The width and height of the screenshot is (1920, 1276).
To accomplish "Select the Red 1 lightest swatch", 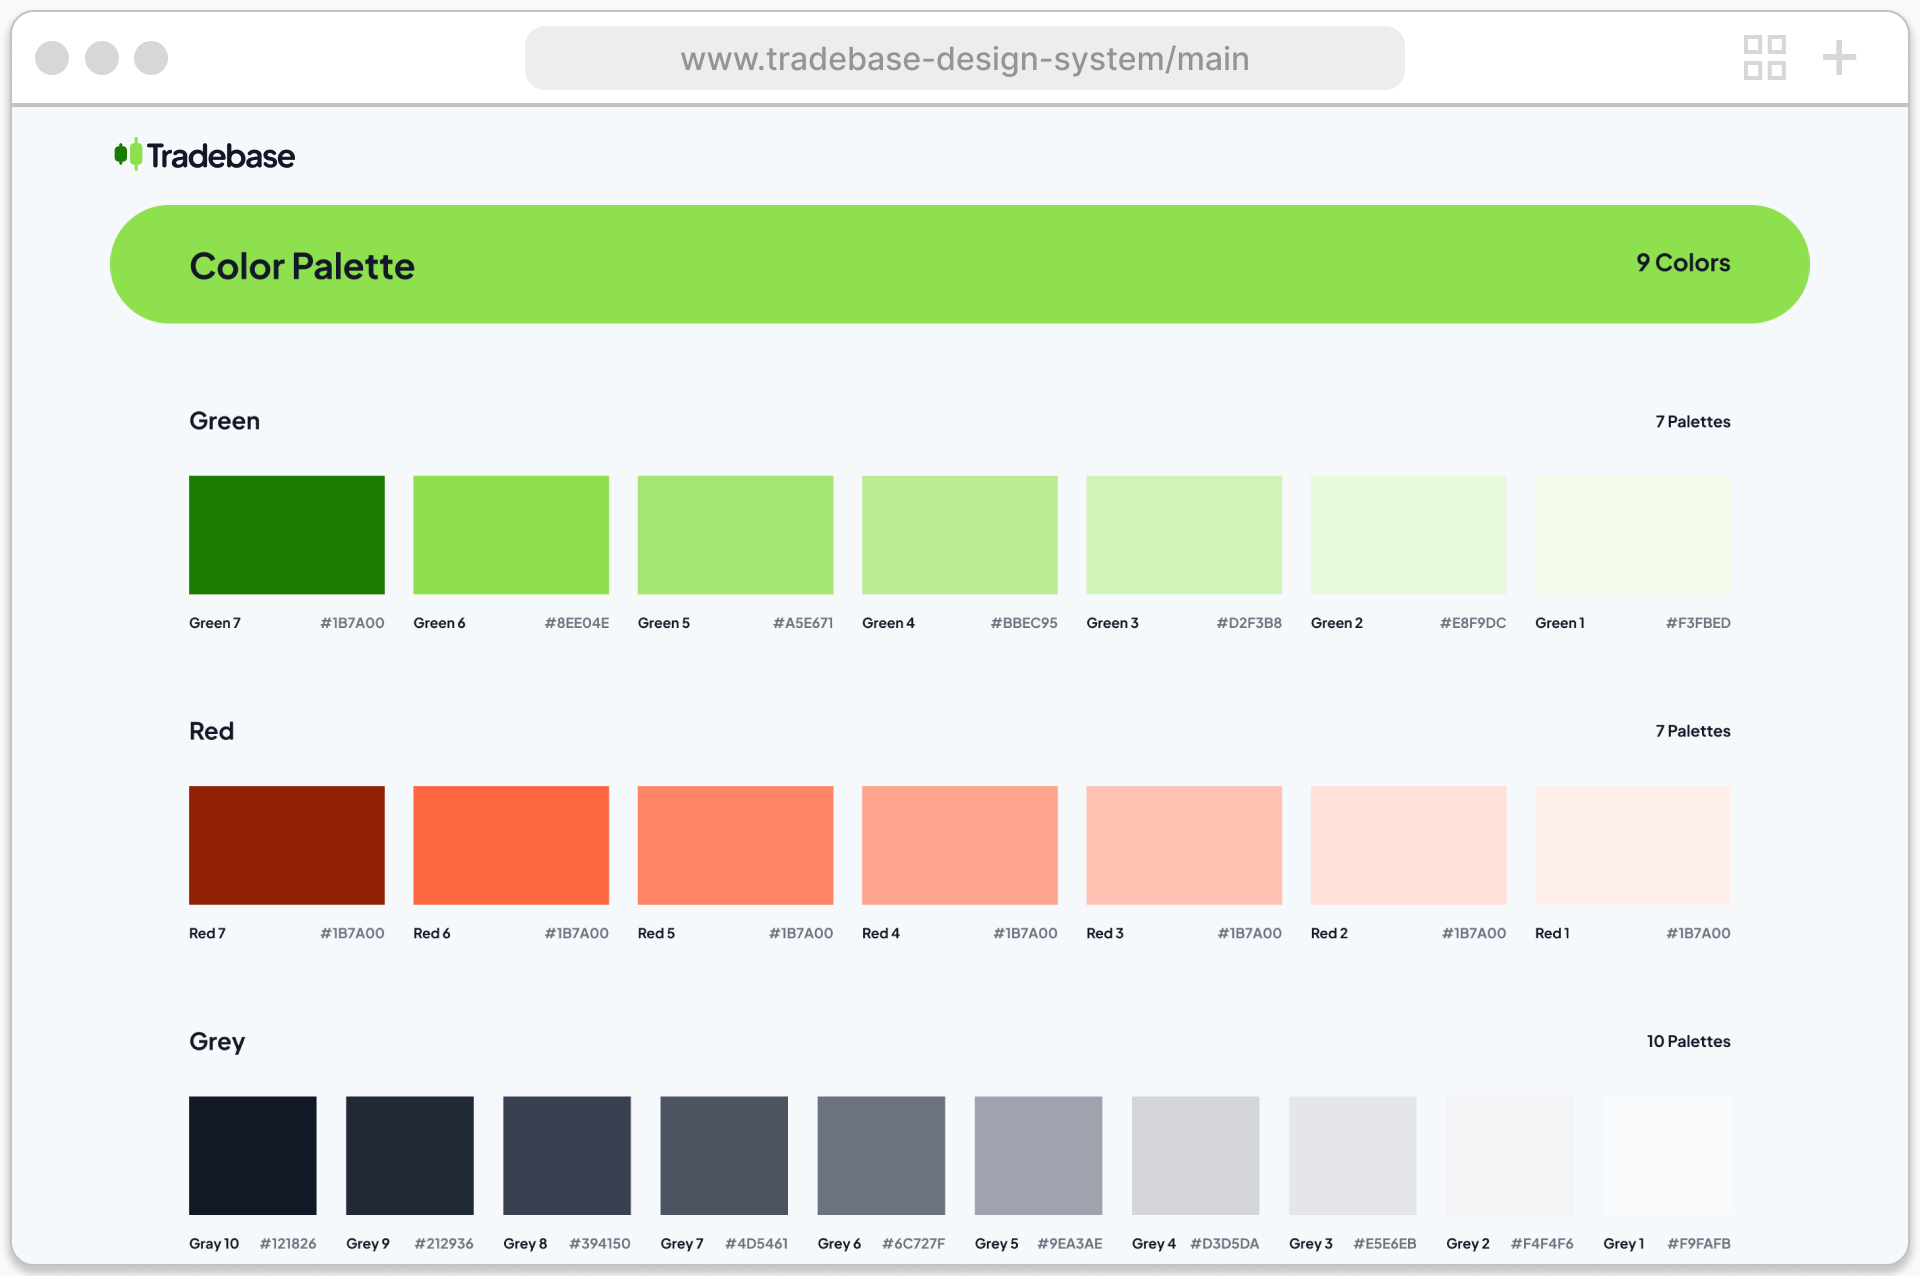I will click(1633, 845).
